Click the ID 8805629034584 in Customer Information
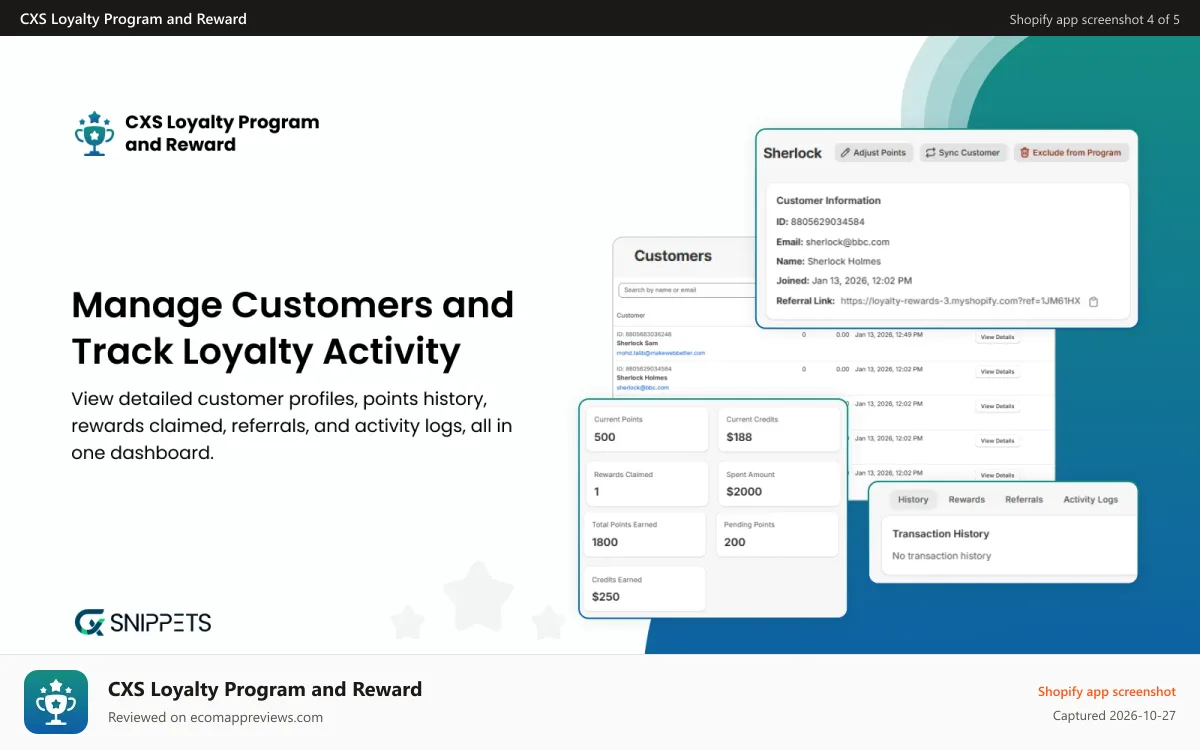This screenshot has height=750, width=1200. [x=820, y=222]
